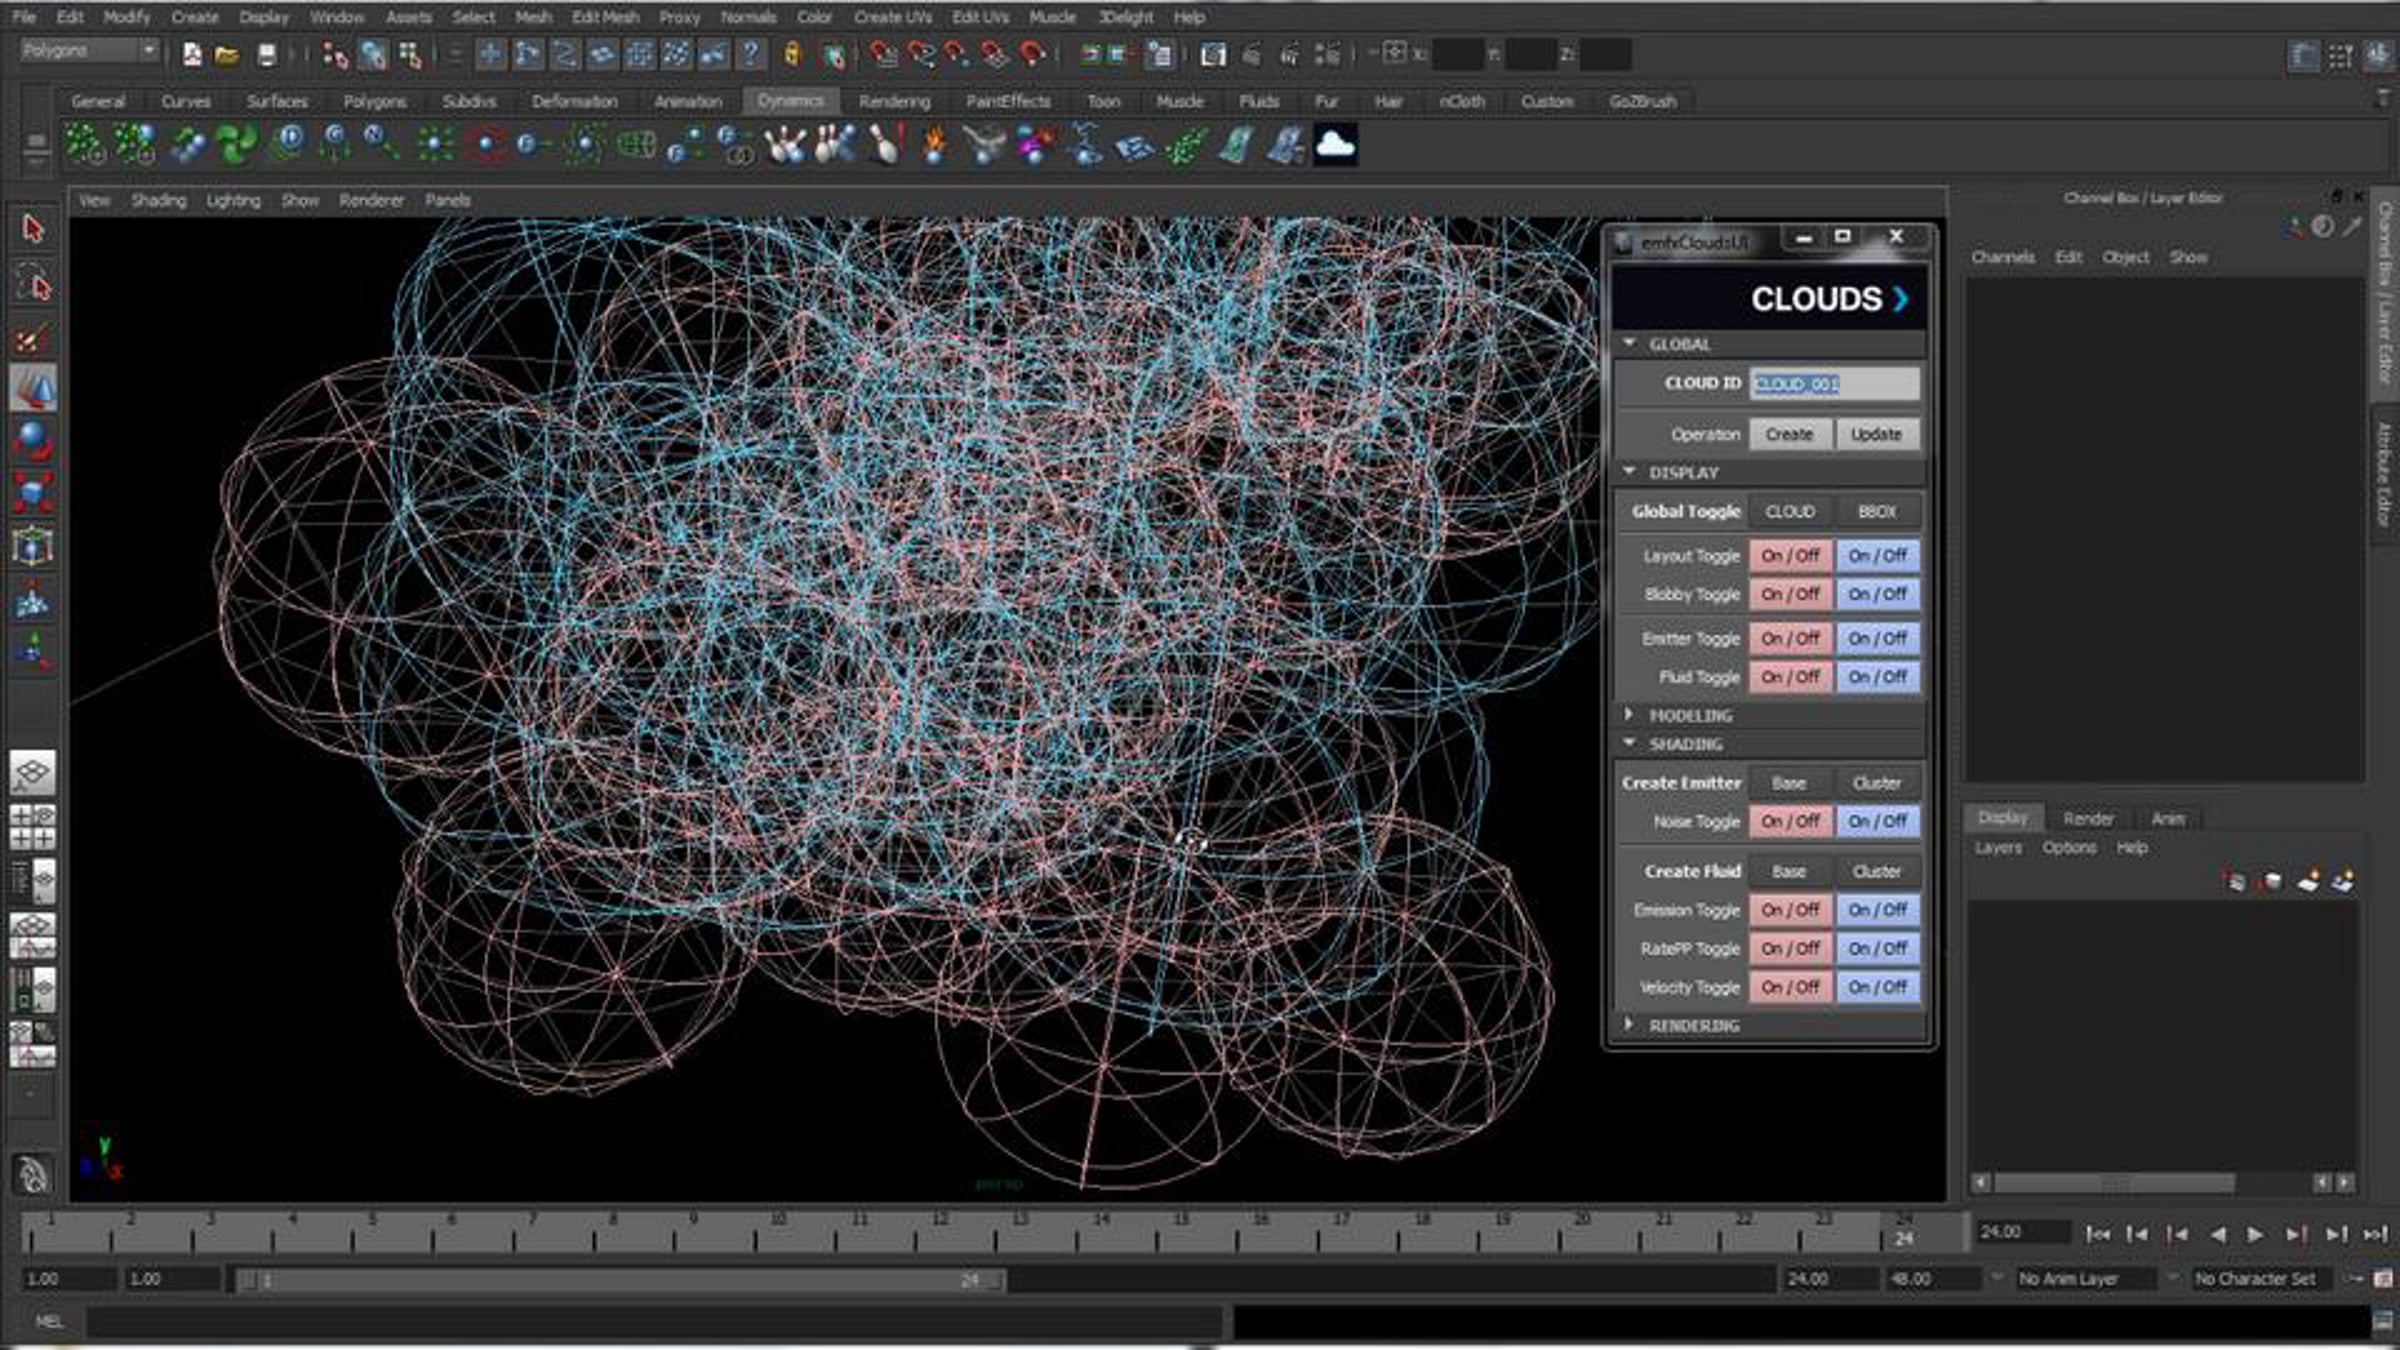Click the Update operation button
This screenshot has height=1350, width=2400.
coord(1876,435)
